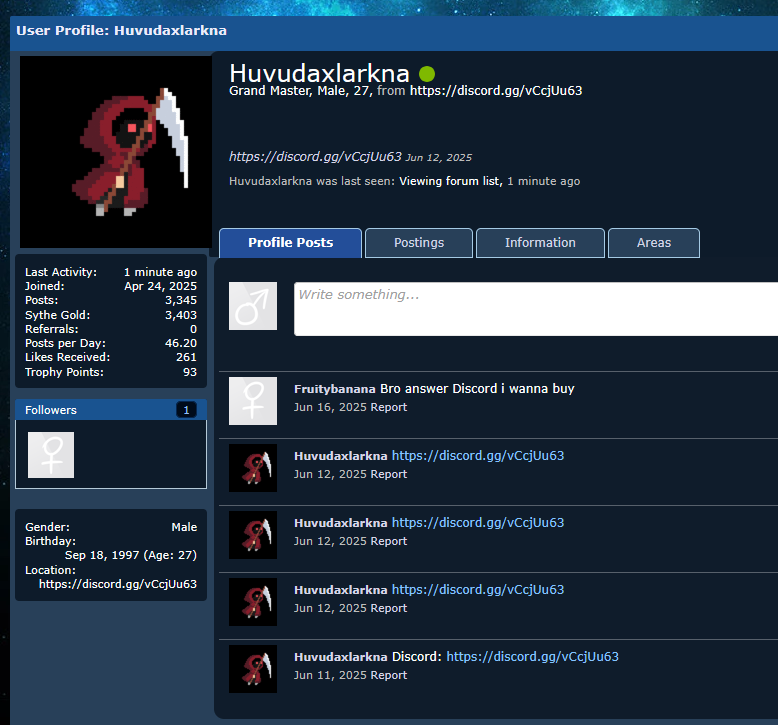
Task: Open 'Viewing forum list' last seen link
Action: (x=451, y=181)
